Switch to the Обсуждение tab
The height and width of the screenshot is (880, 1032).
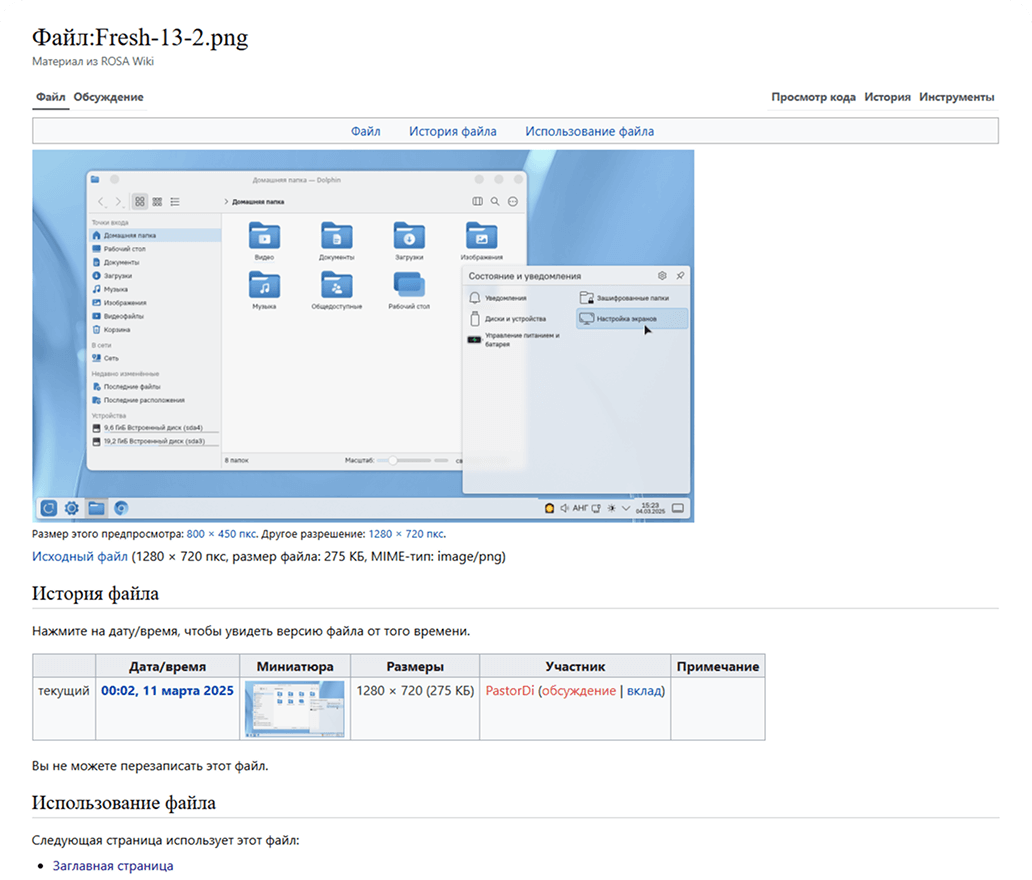point(108,97)
